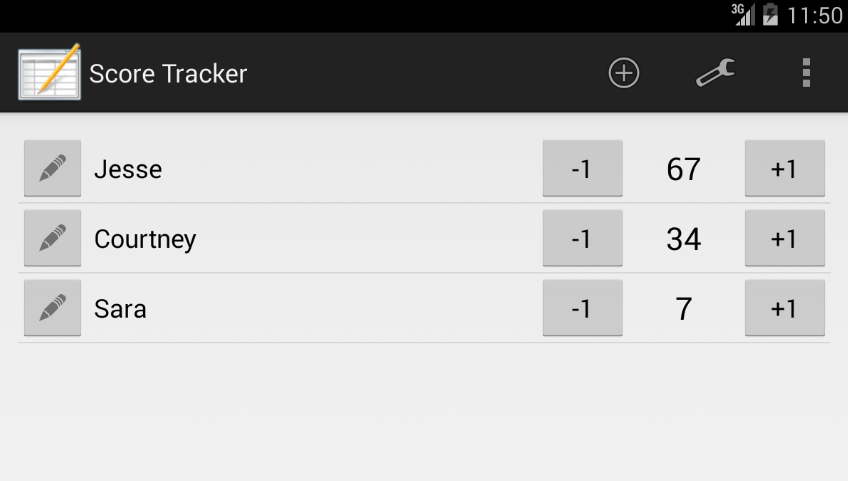Increase Sara's score with +1
848x481 pixels.
pyautogui.click(x=785, y=308)
